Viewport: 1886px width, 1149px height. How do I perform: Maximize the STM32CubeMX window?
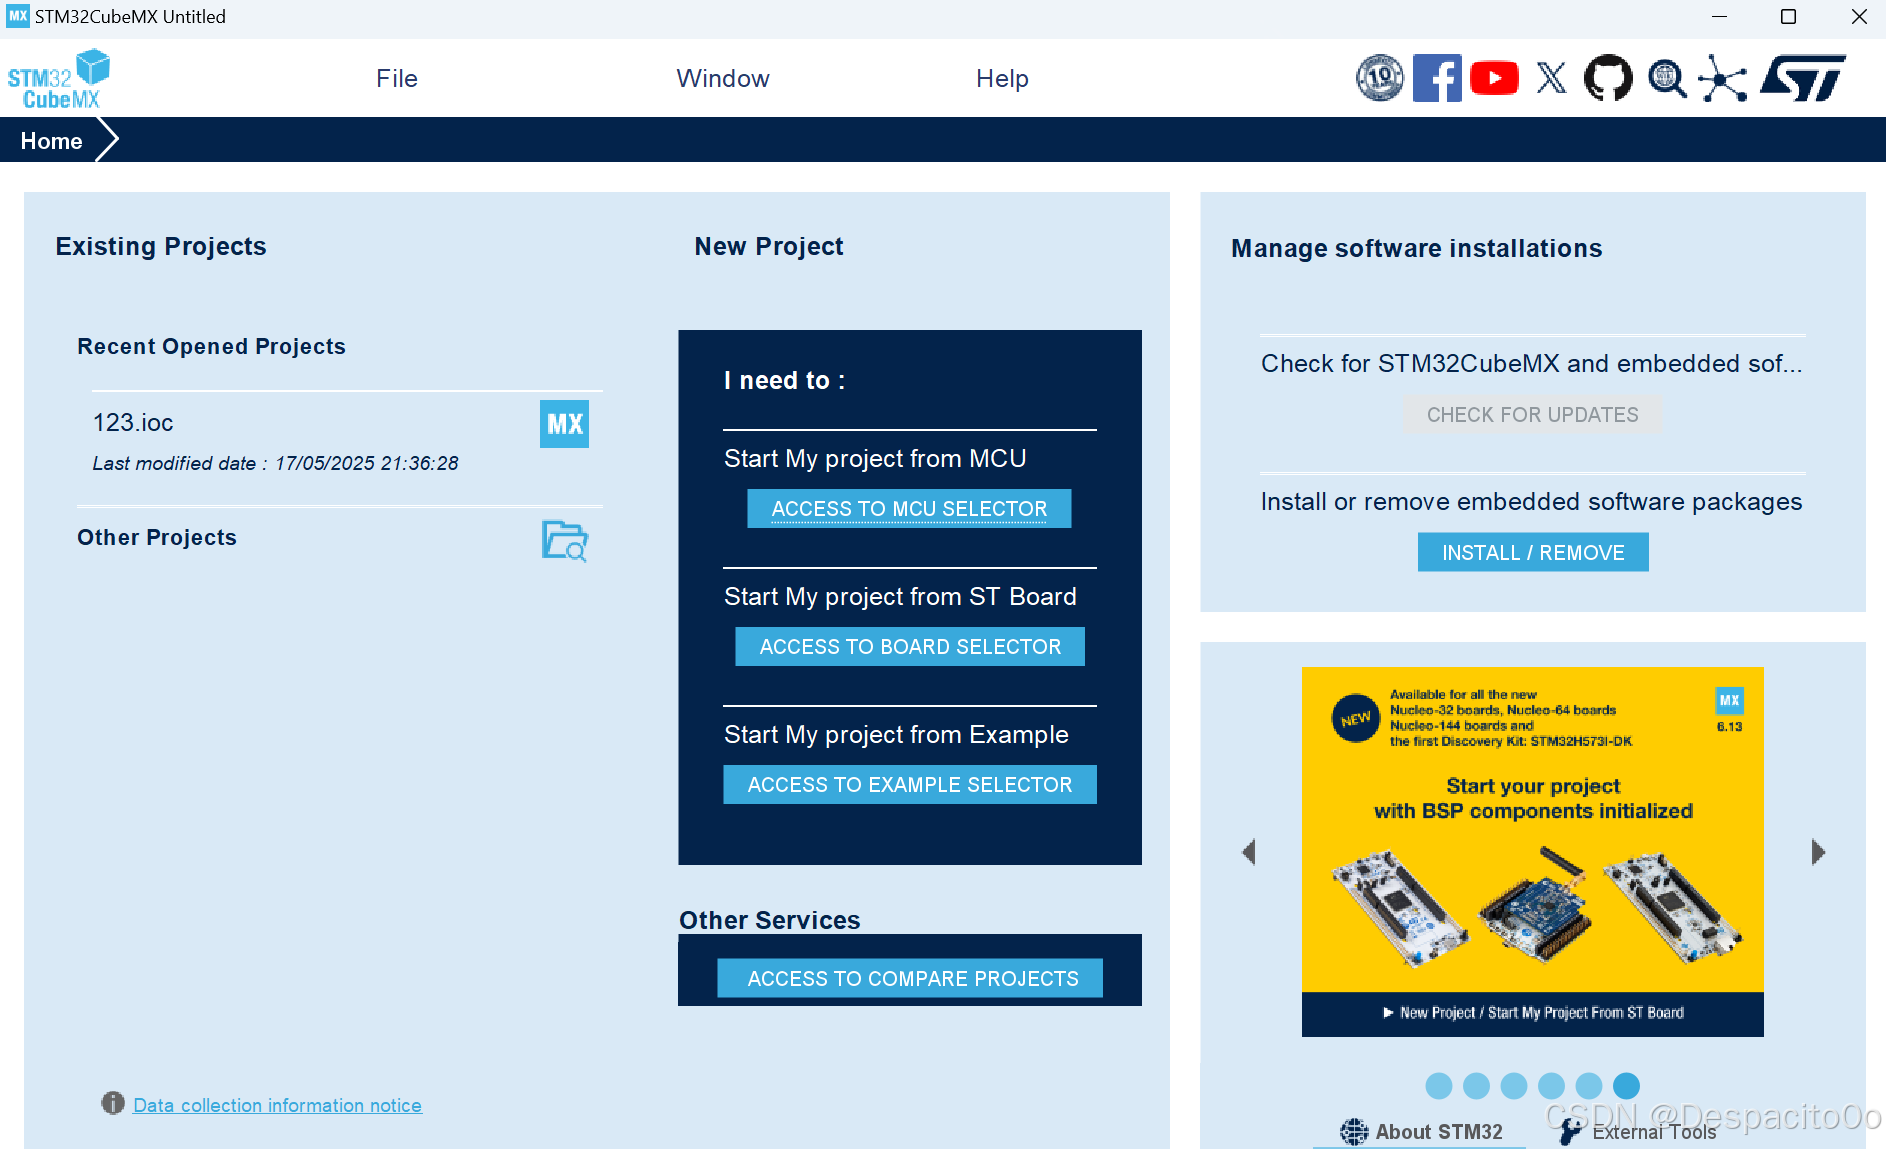click(1788, 17)
